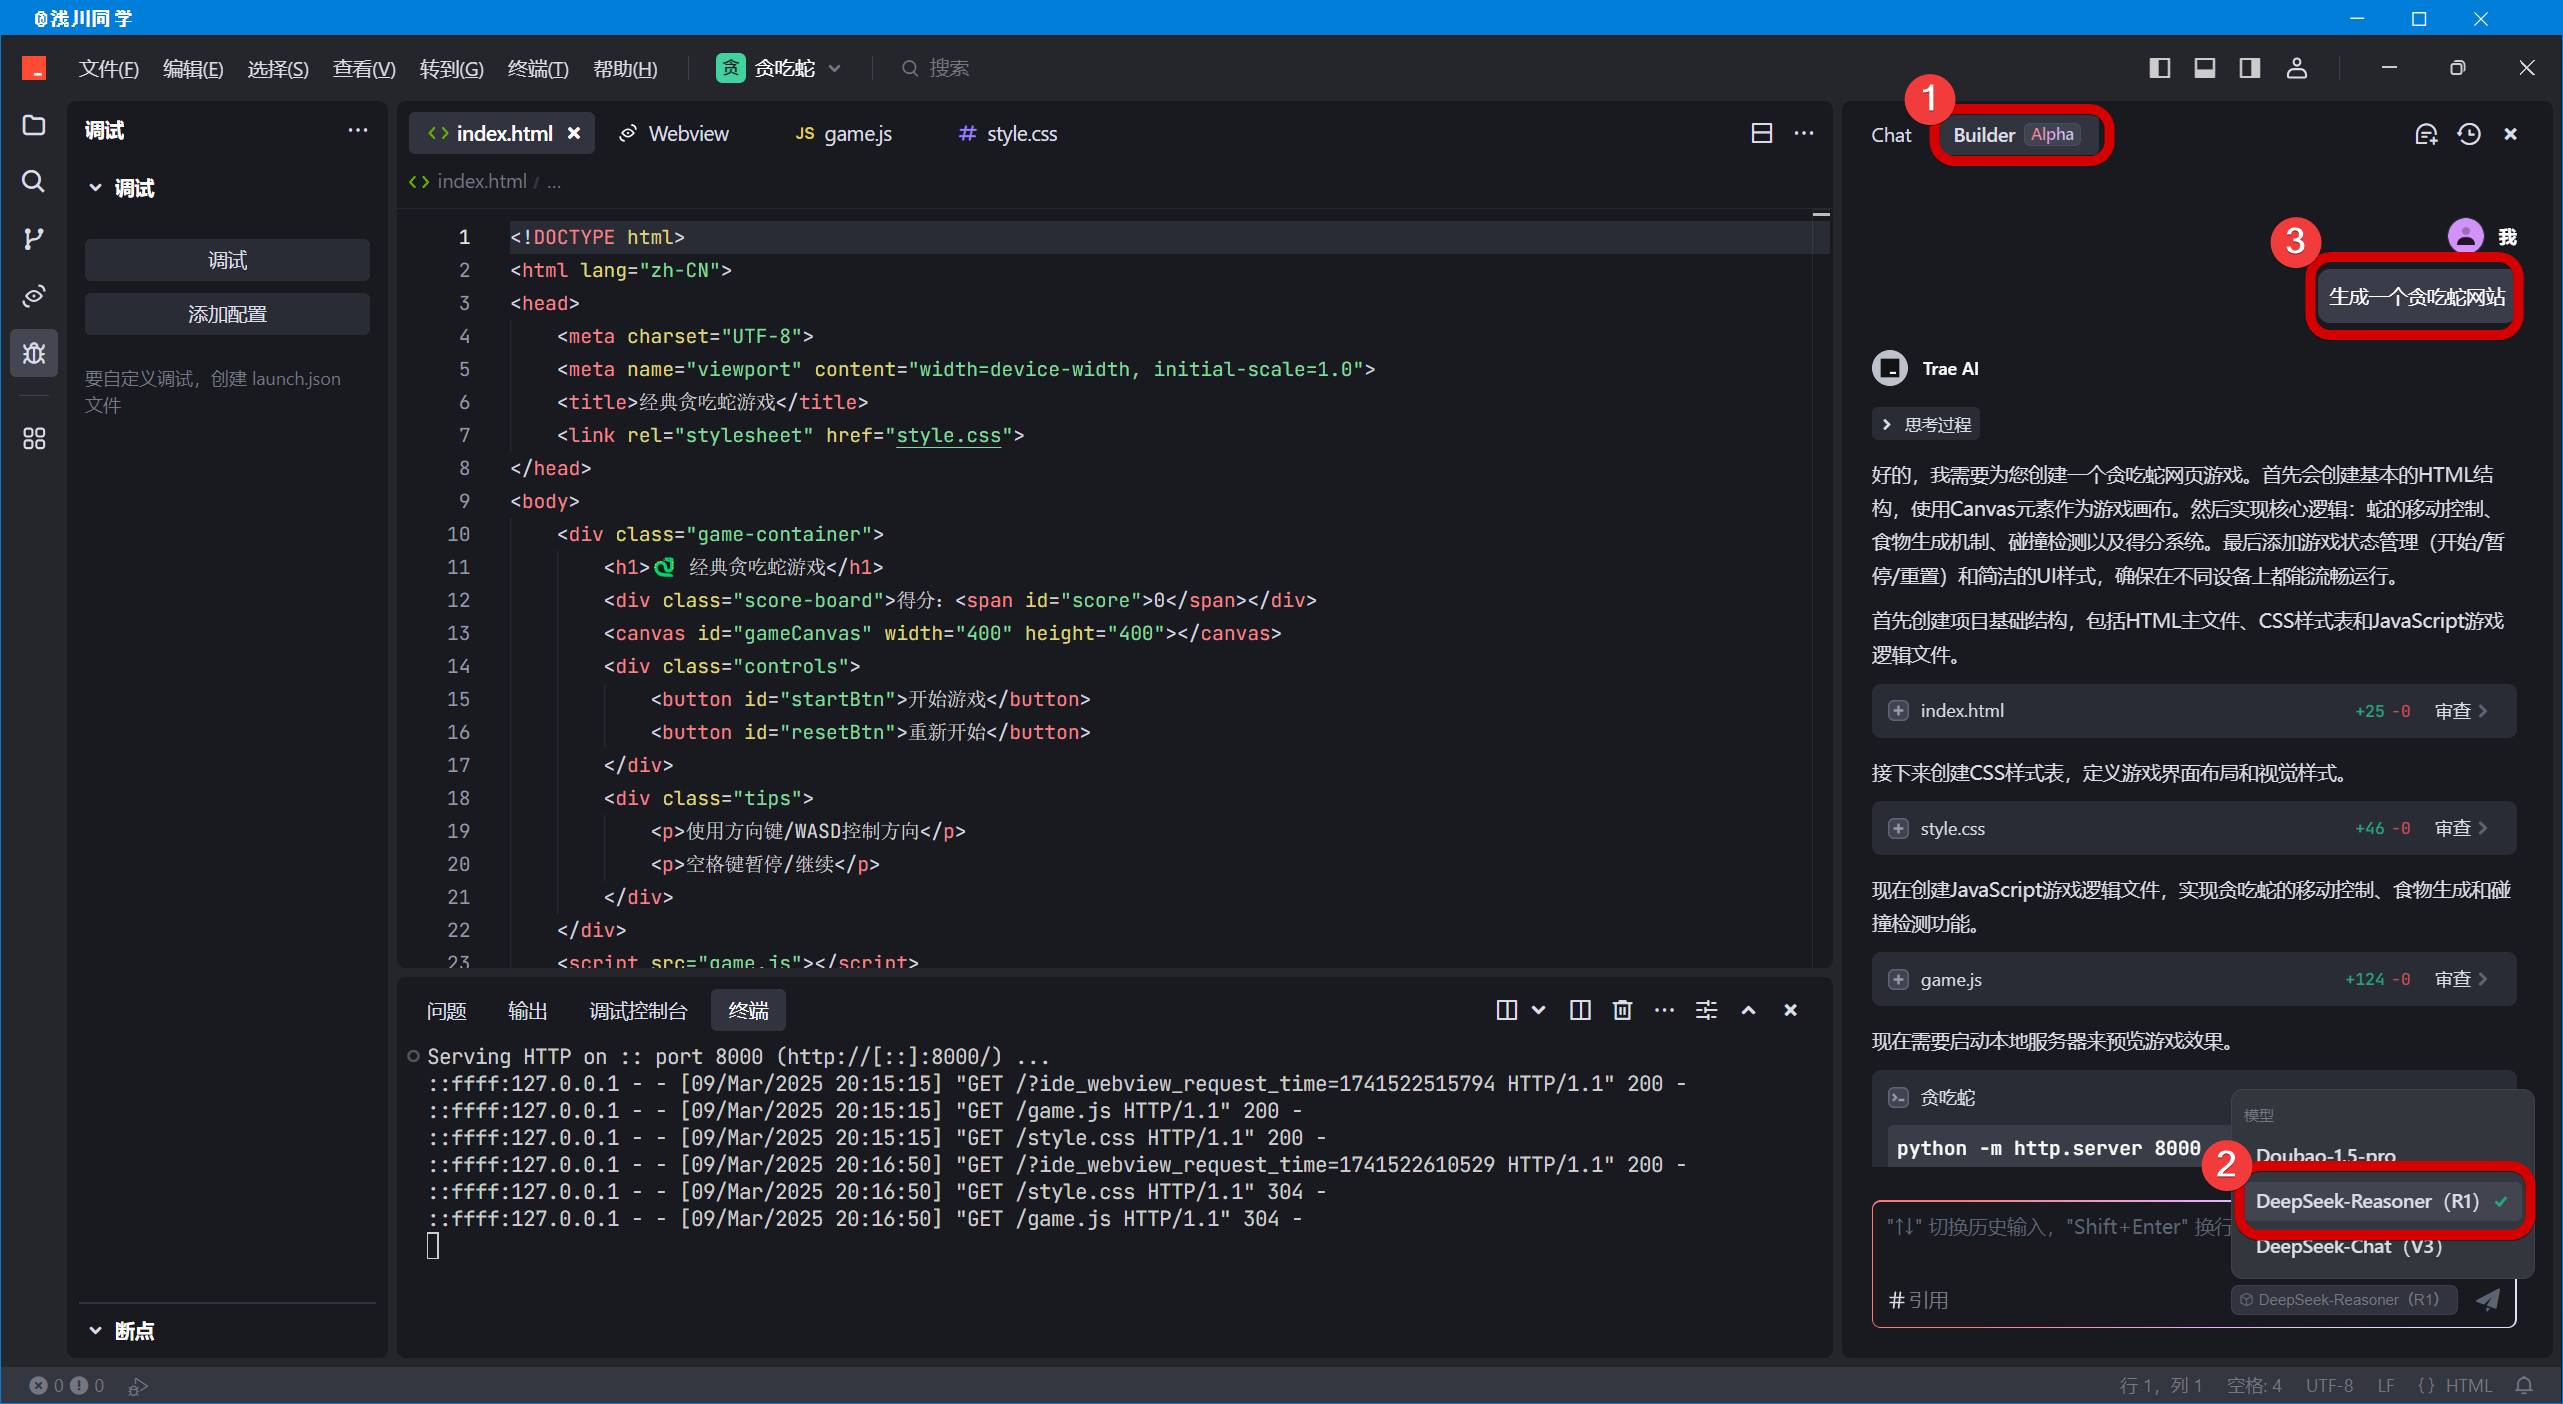Open the terminal settings sliders icon
Viewport: 2563px width, 1404px height.
click(1706, 1010)
